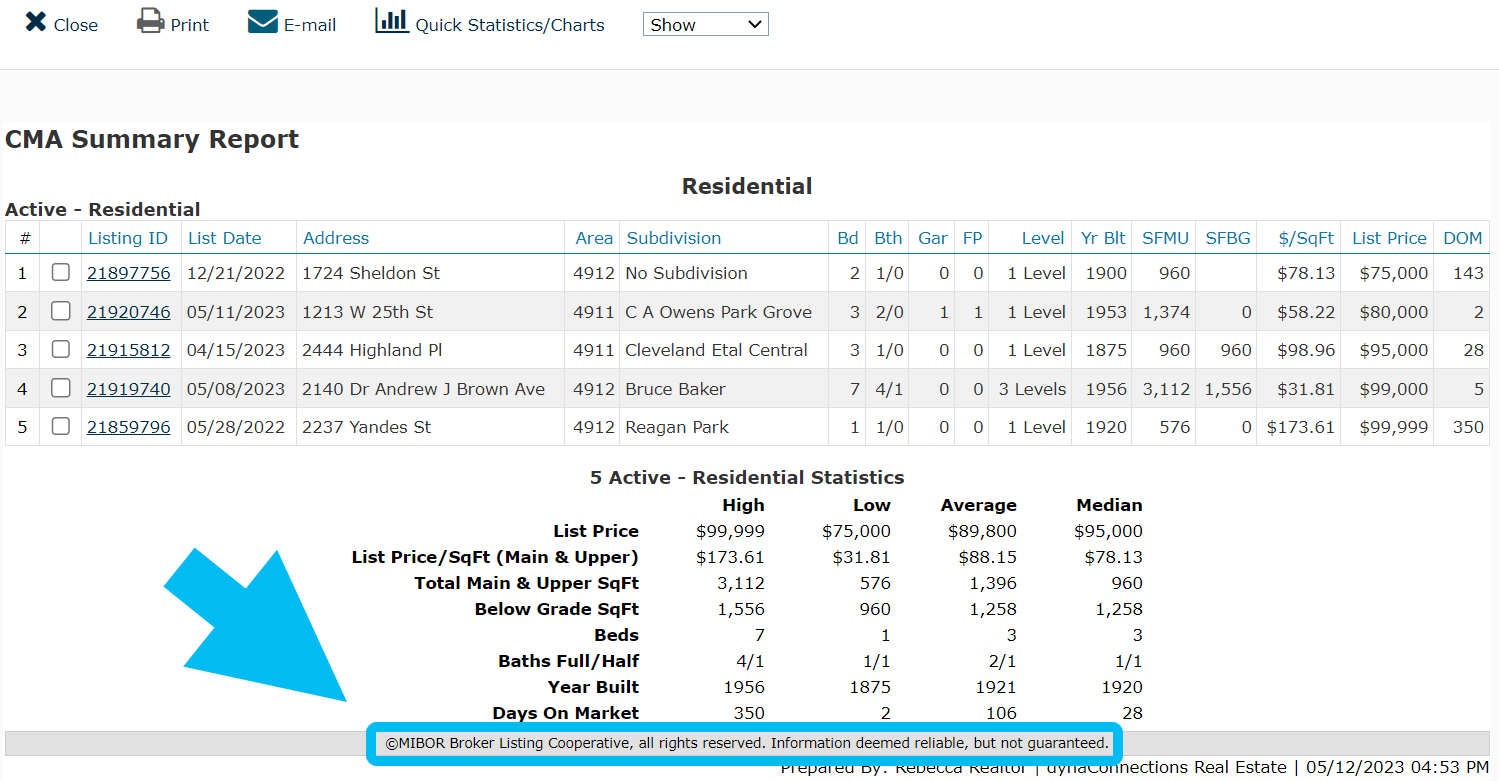Check the box for 1213 W 25th St

[61, 311]
